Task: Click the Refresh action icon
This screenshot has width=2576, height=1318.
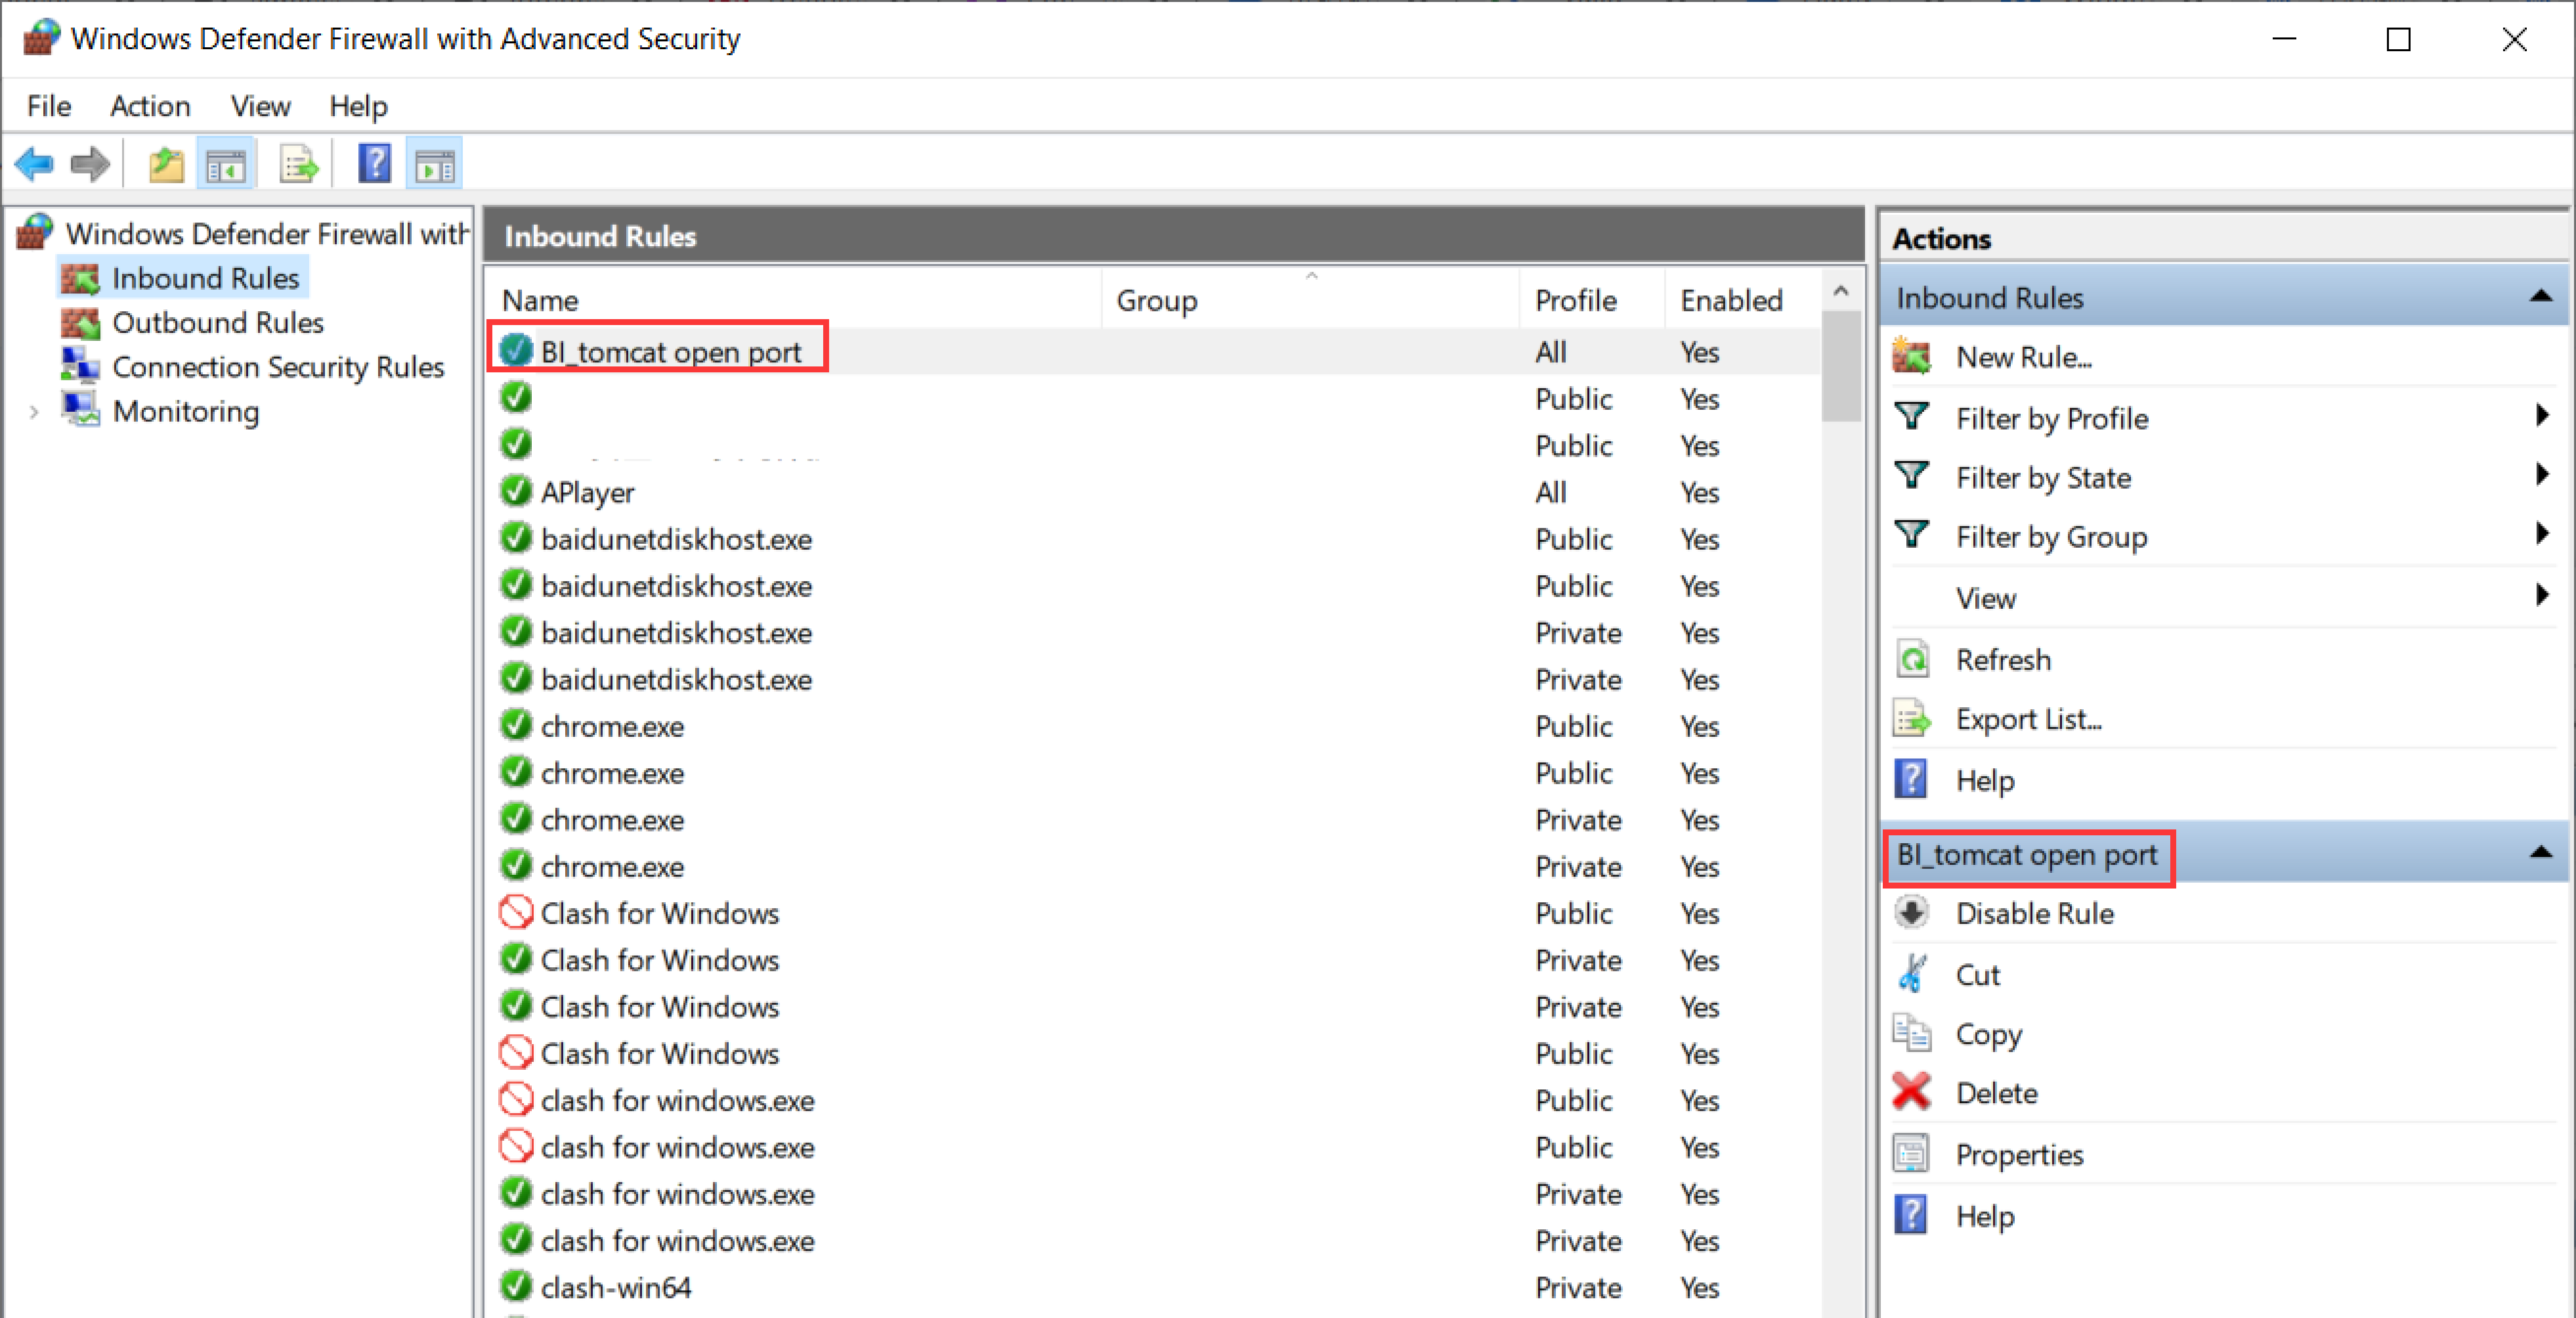Action: pos(1911,660)
